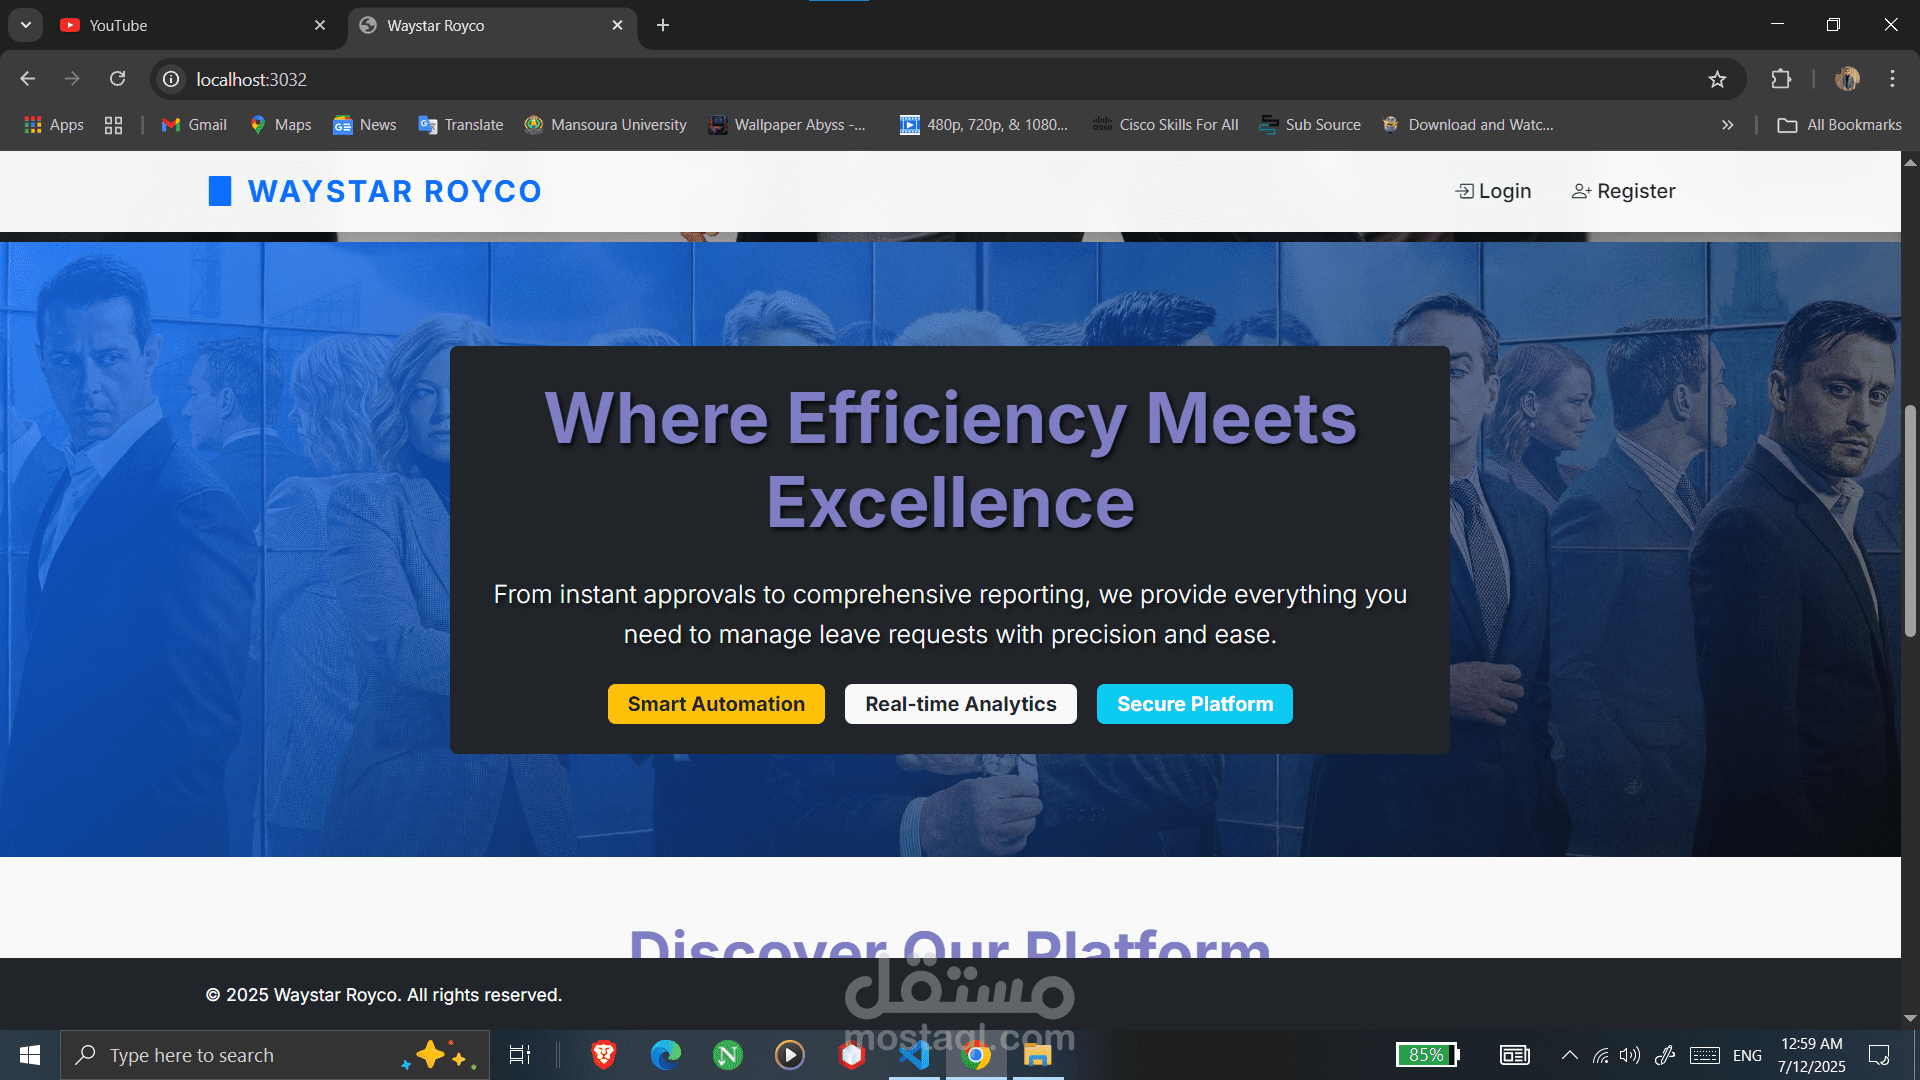
Task: Open the 480p, 720p, & 1080 bookmark
Action: [984, 125]
